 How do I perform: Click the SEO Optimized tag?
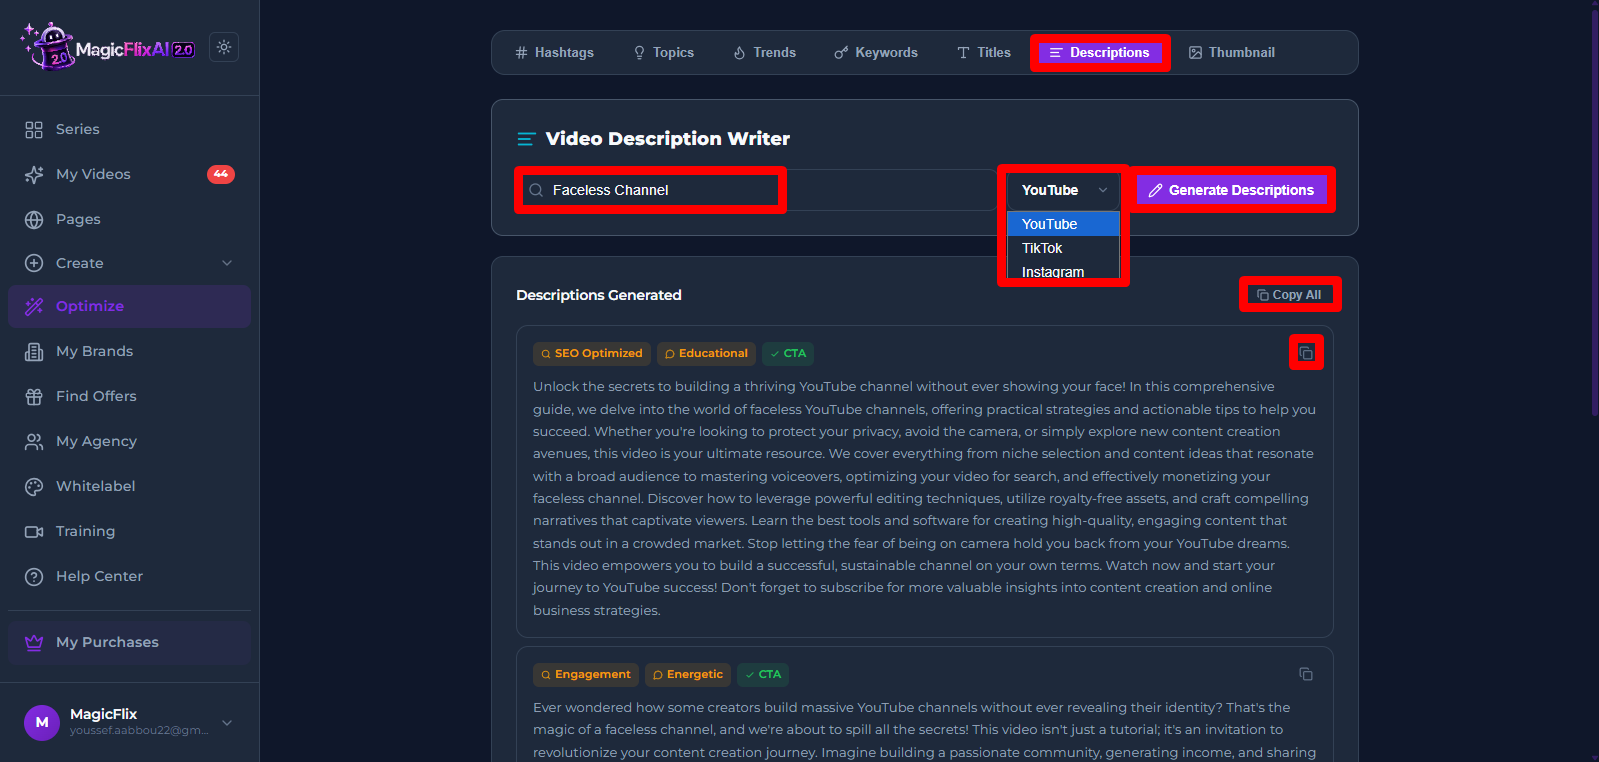pyautogui.click(x=592, y=353)
